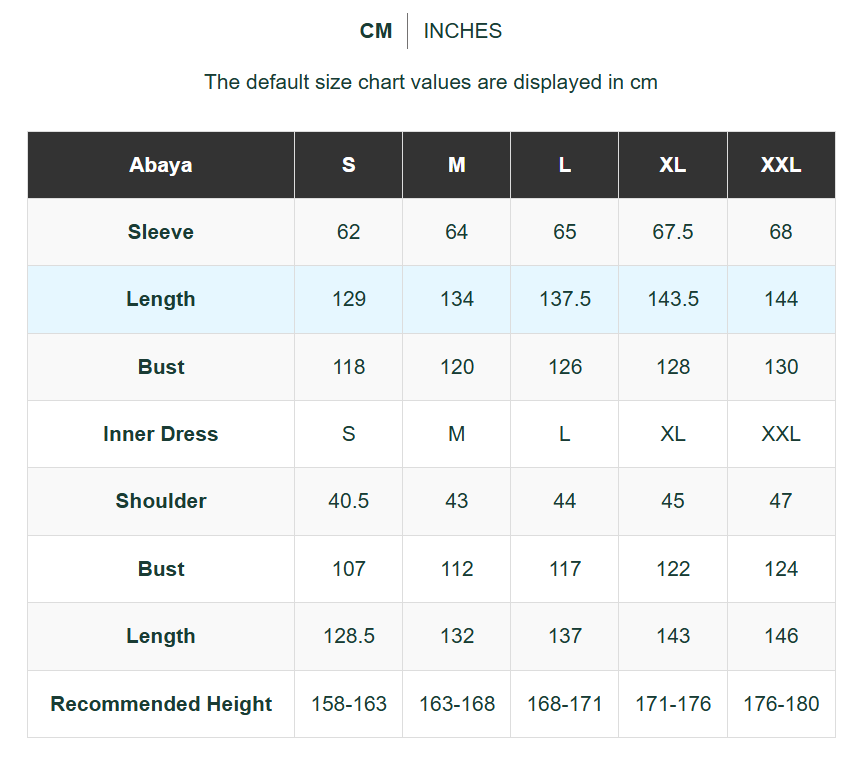Screen dimensions: 865x759
Task: Select the M size column header
Action: [x=456, y=164]
